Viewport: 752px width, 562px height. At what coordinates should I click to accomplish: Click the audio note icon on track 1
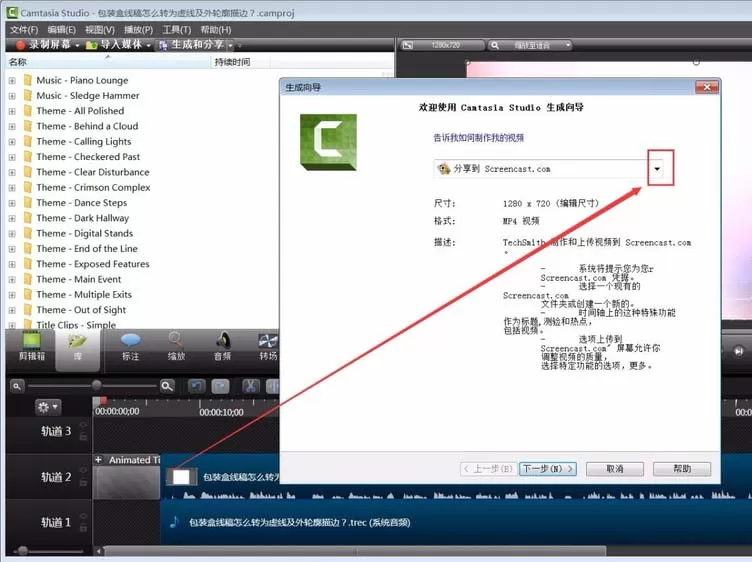[175, 522]
